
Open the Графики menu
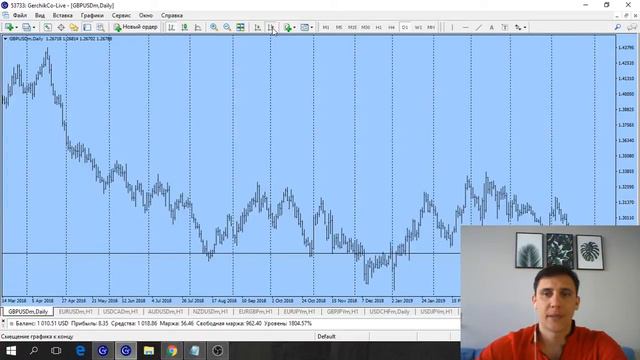92,16
